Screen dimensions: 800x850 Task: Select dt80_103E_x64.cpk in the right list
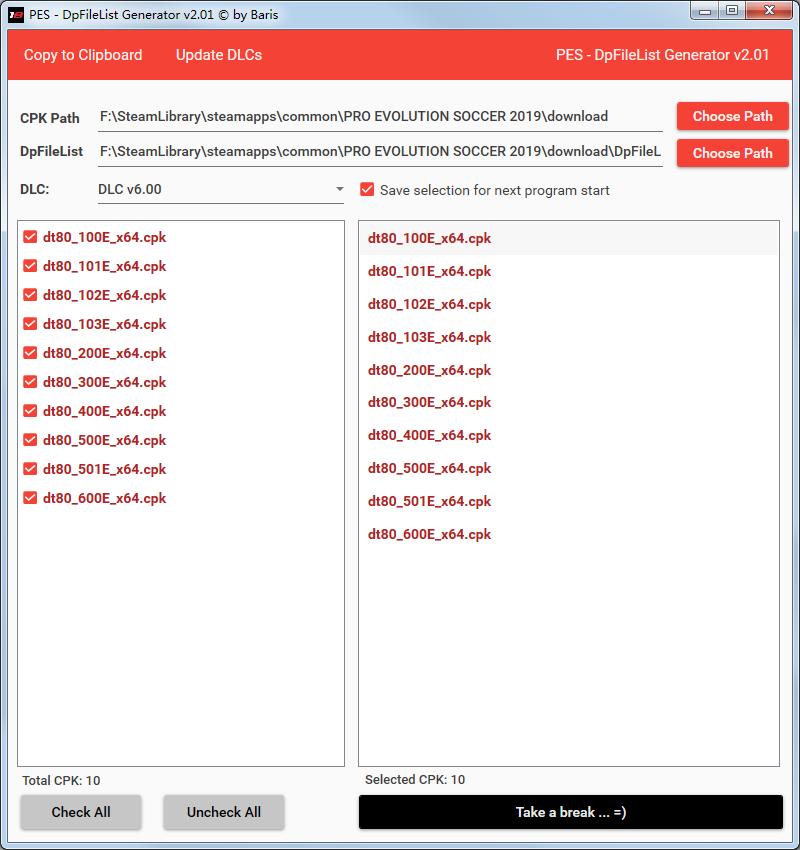569,337
